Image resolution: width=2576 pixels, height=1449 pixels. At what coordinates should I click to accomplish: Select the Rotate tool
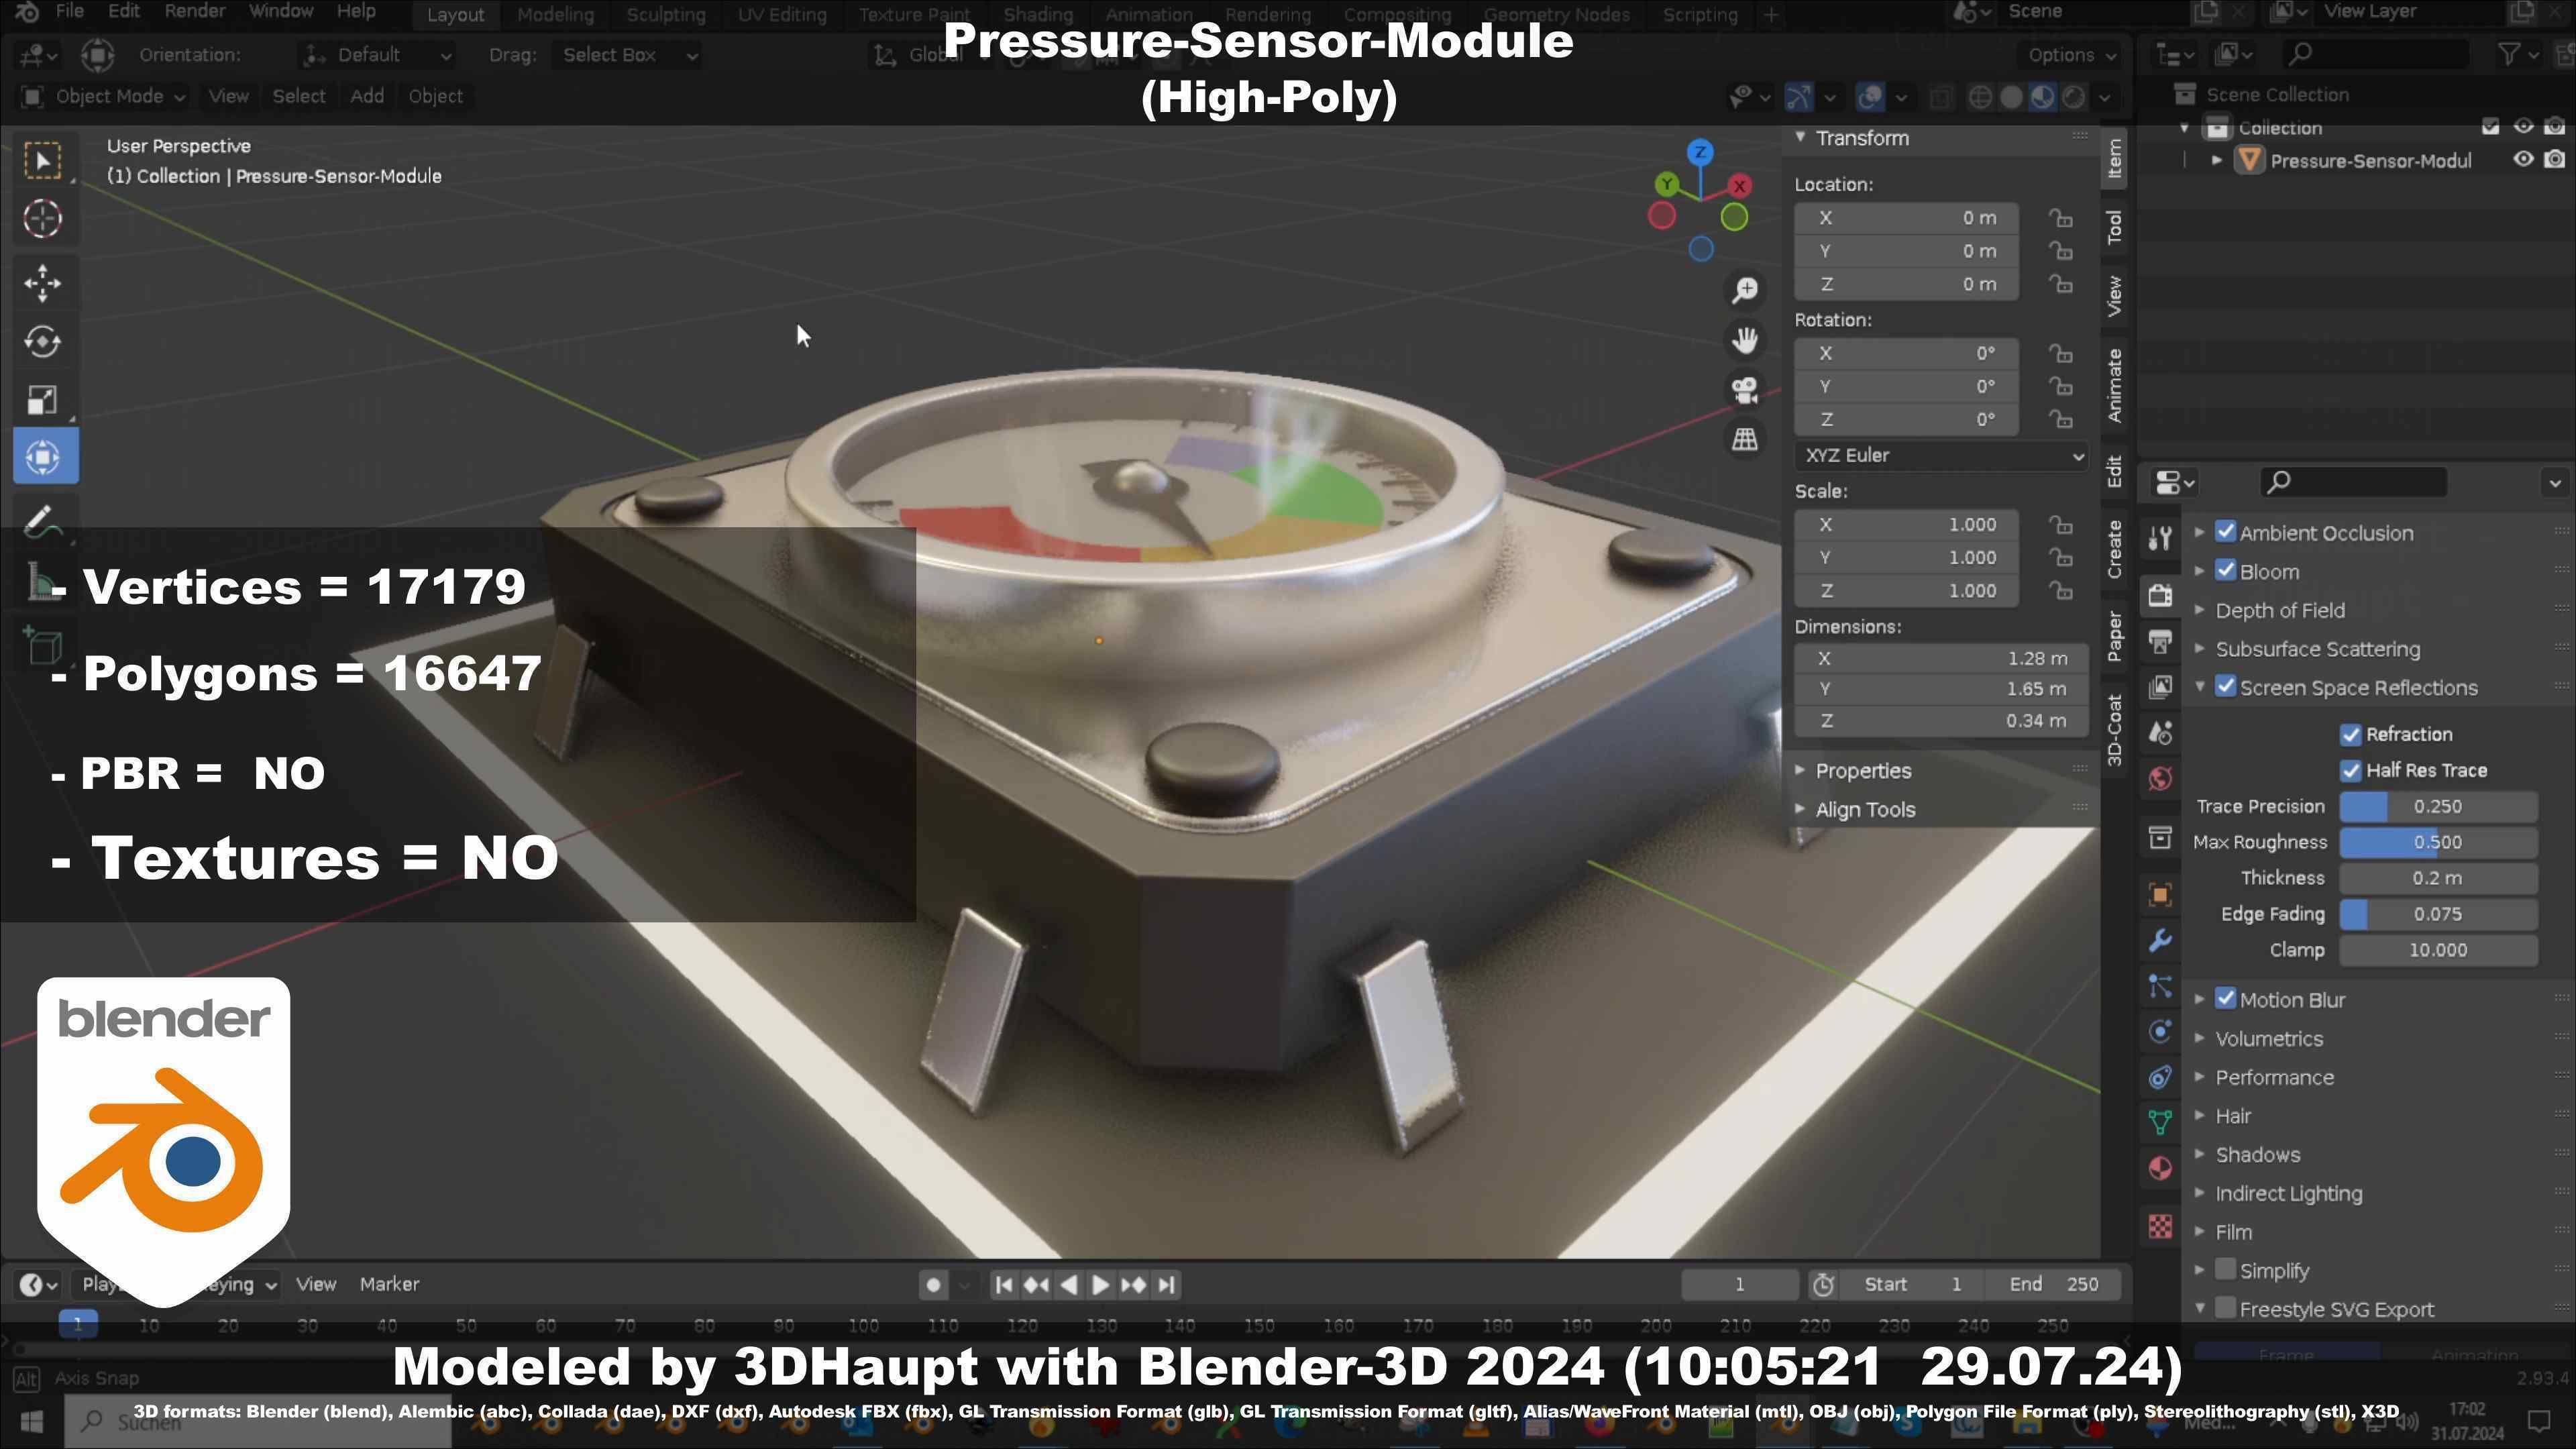(42, 341)
